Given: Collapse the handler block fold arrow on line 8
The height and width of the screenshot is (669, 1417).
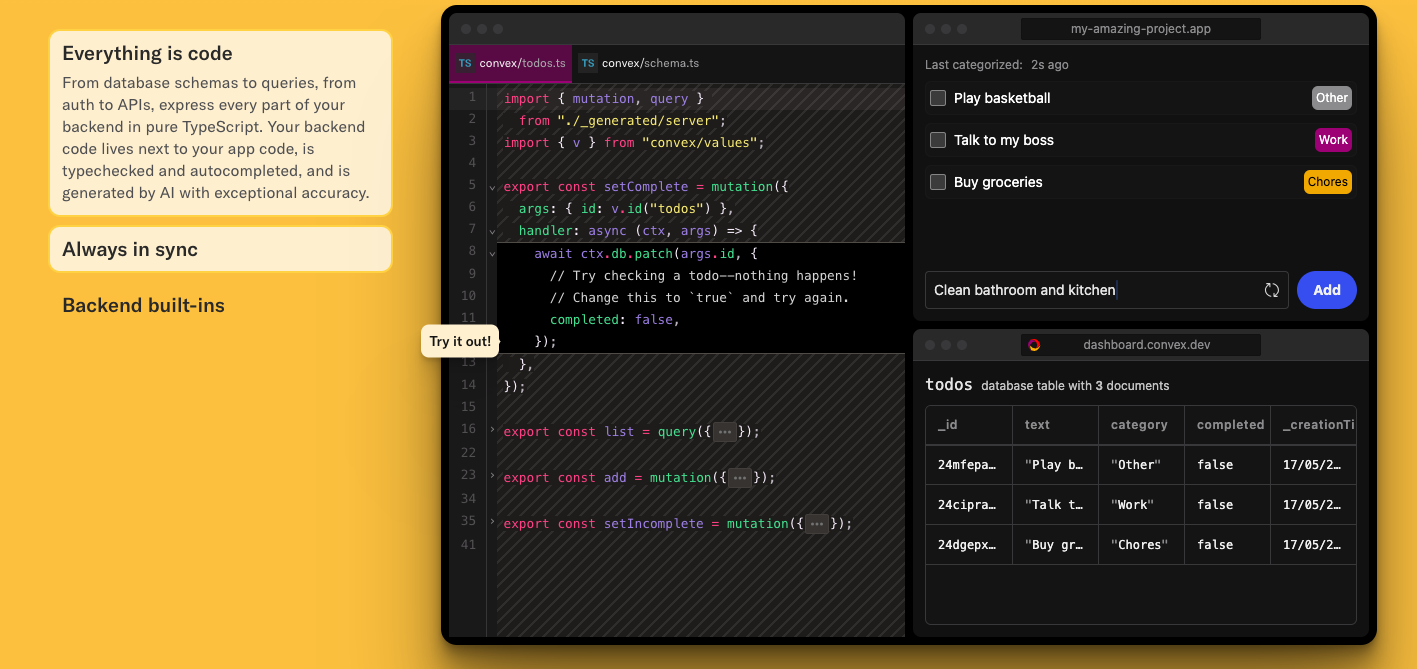Looking at the screenshot, I should (492, 253).
